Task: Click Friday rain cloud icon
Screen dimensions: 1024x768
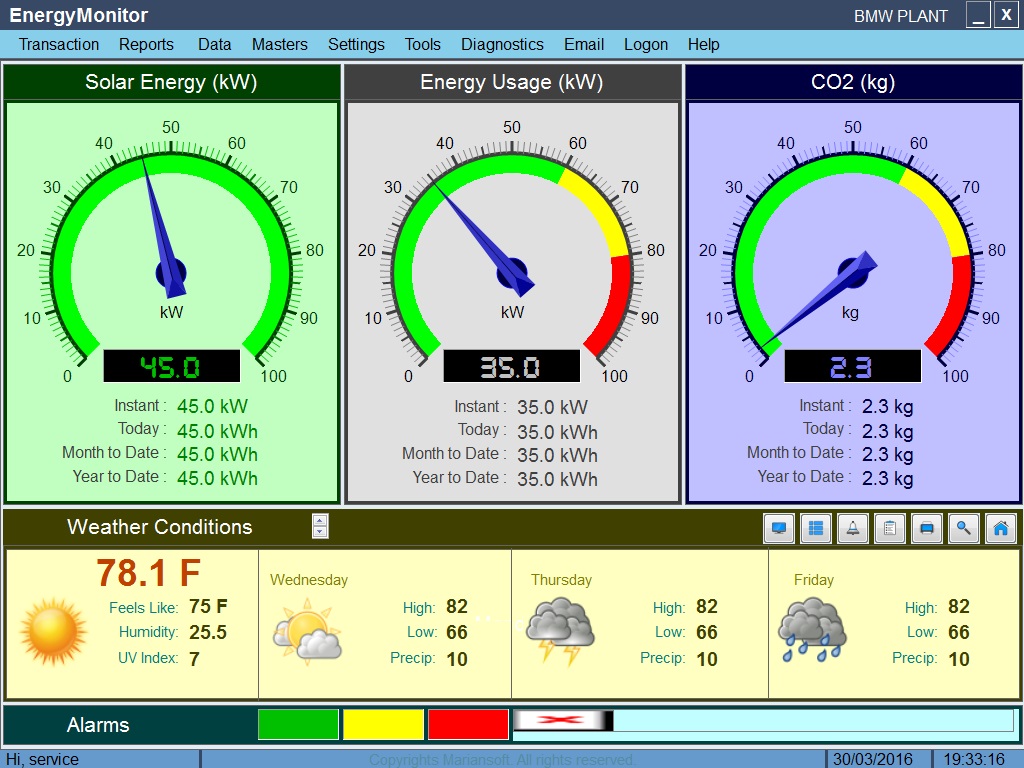Action: [812, 632]
